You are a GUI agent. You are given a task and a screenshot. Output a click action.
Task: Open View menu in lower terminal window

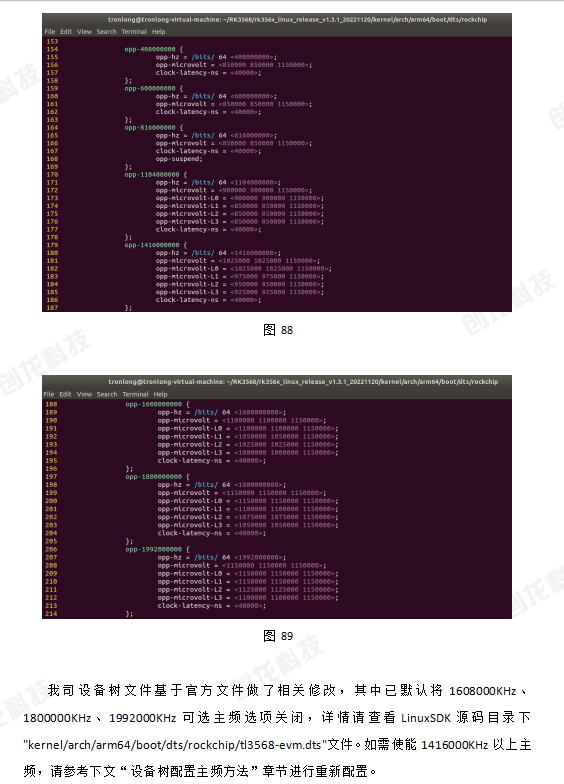(x=84, y=394)
